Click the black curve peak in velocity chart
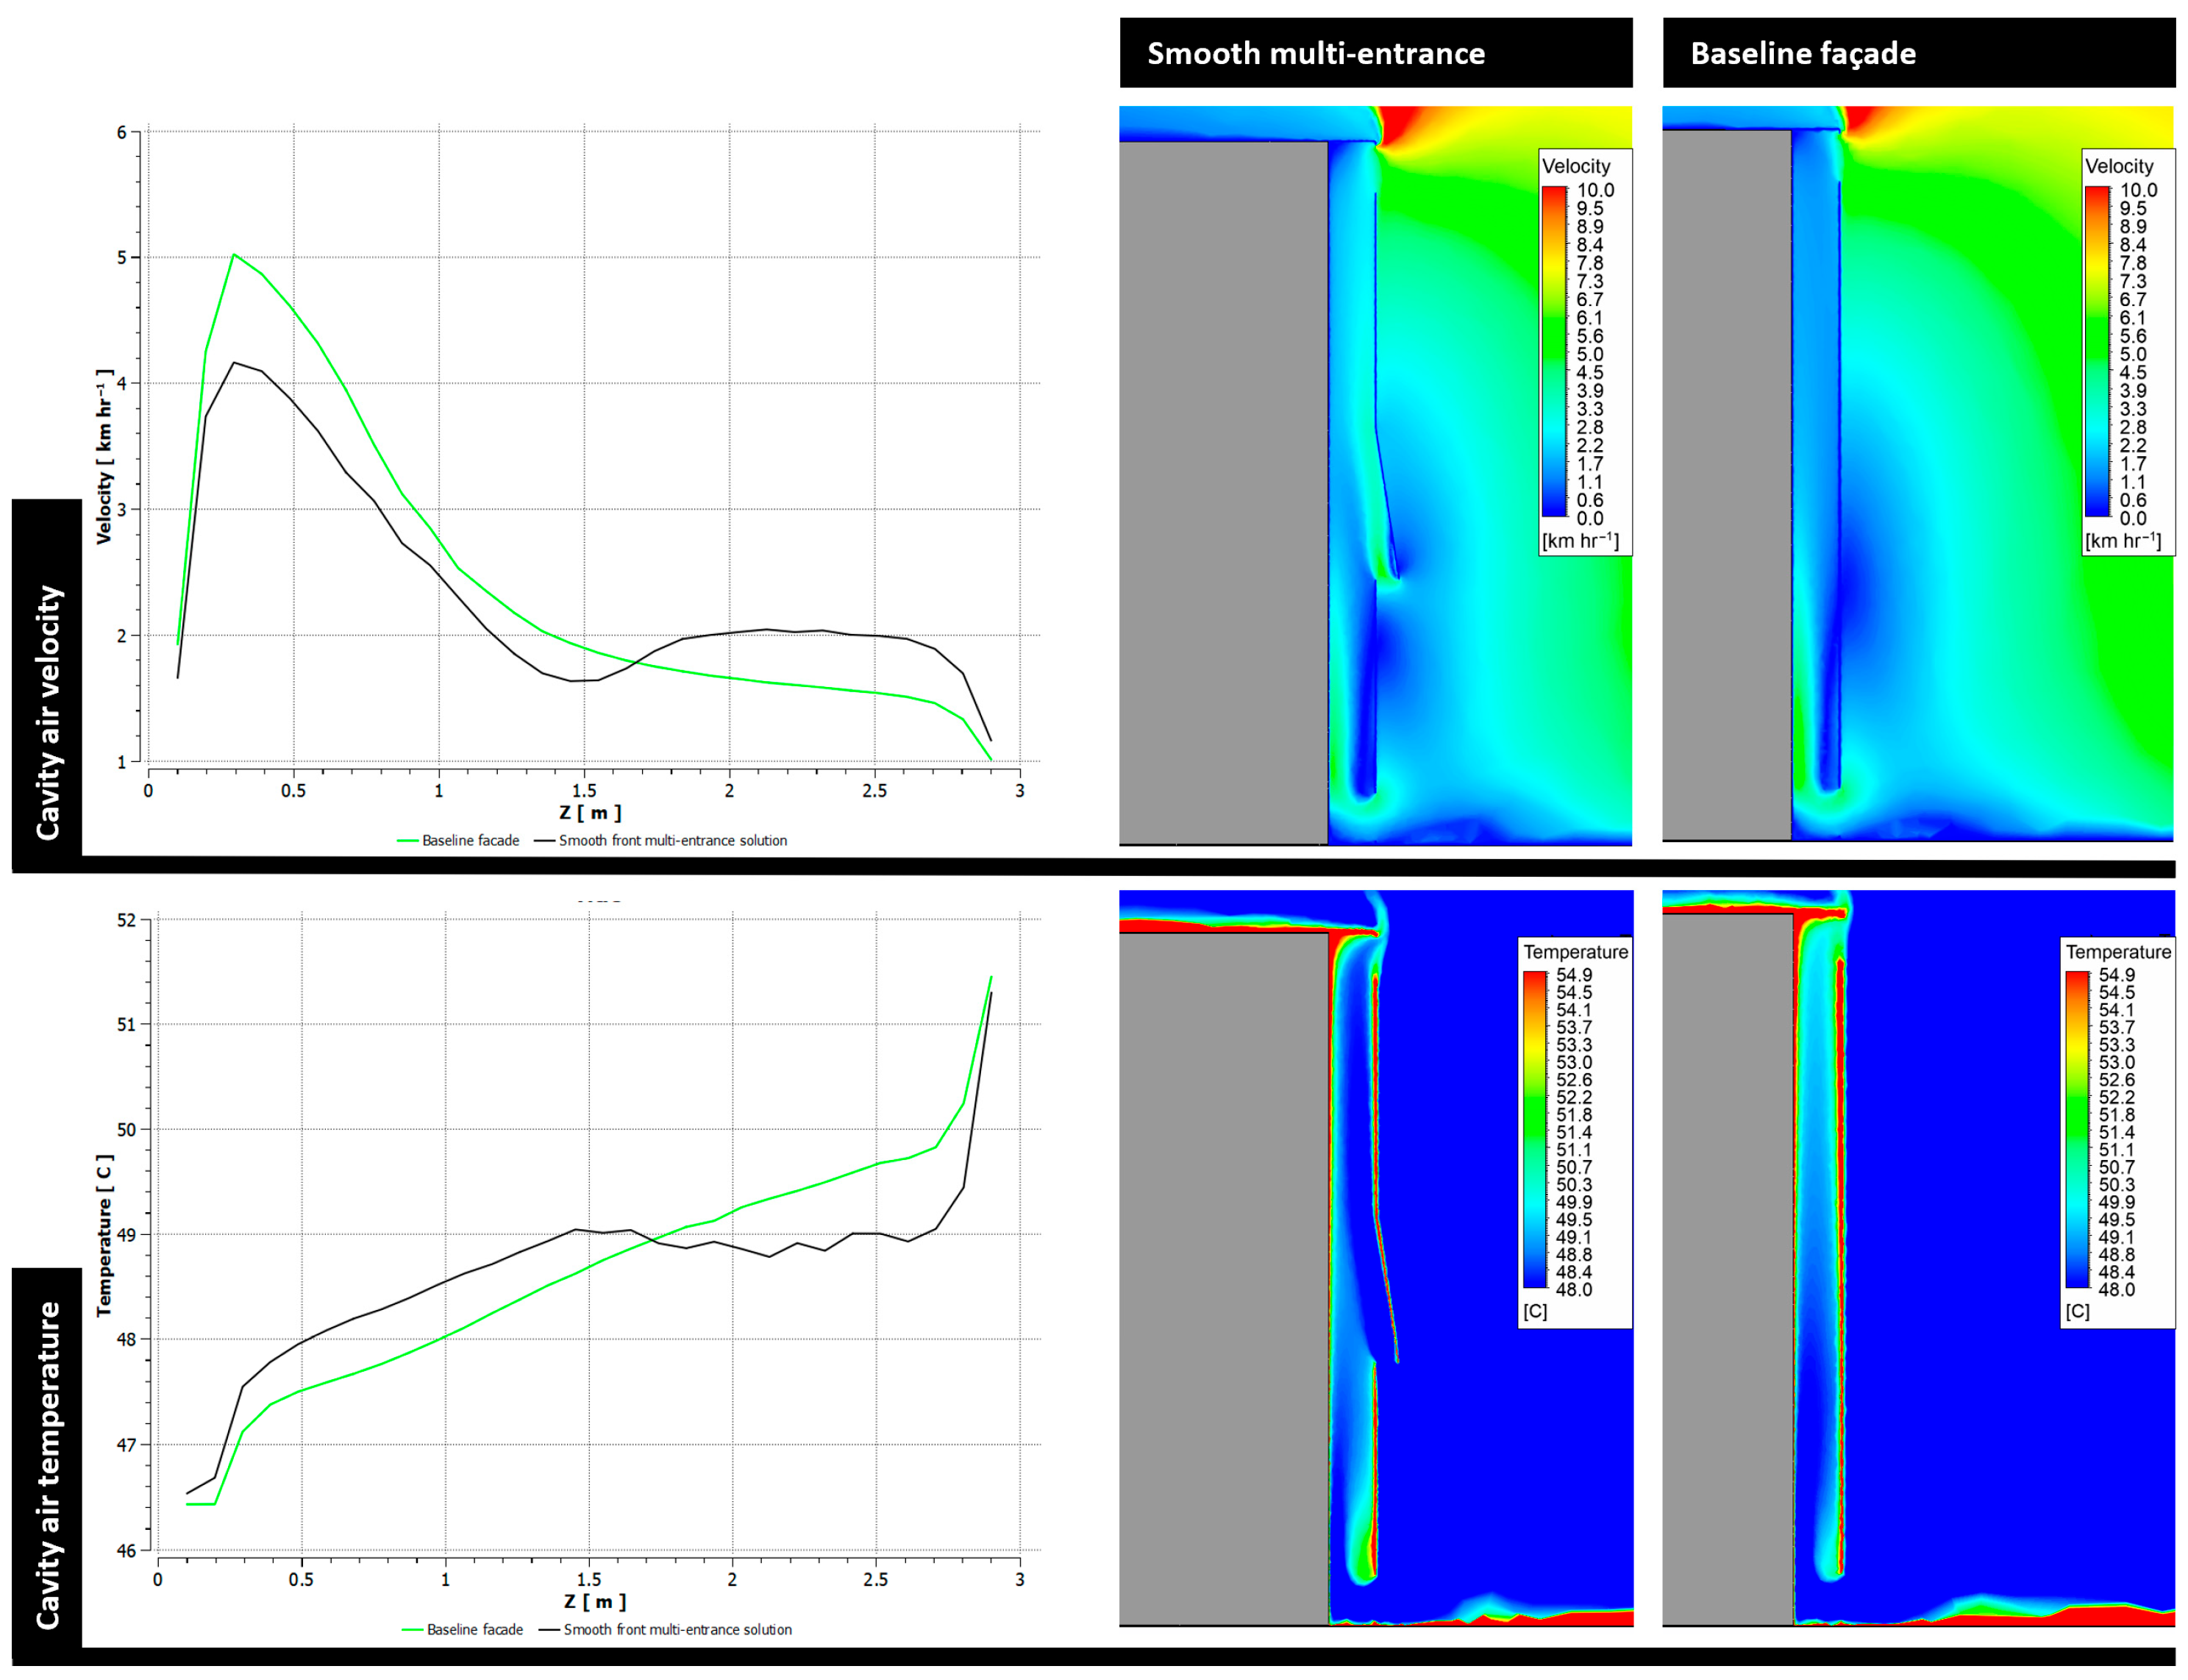This screenshot has height=1680, width=2188. pos(235,363)
